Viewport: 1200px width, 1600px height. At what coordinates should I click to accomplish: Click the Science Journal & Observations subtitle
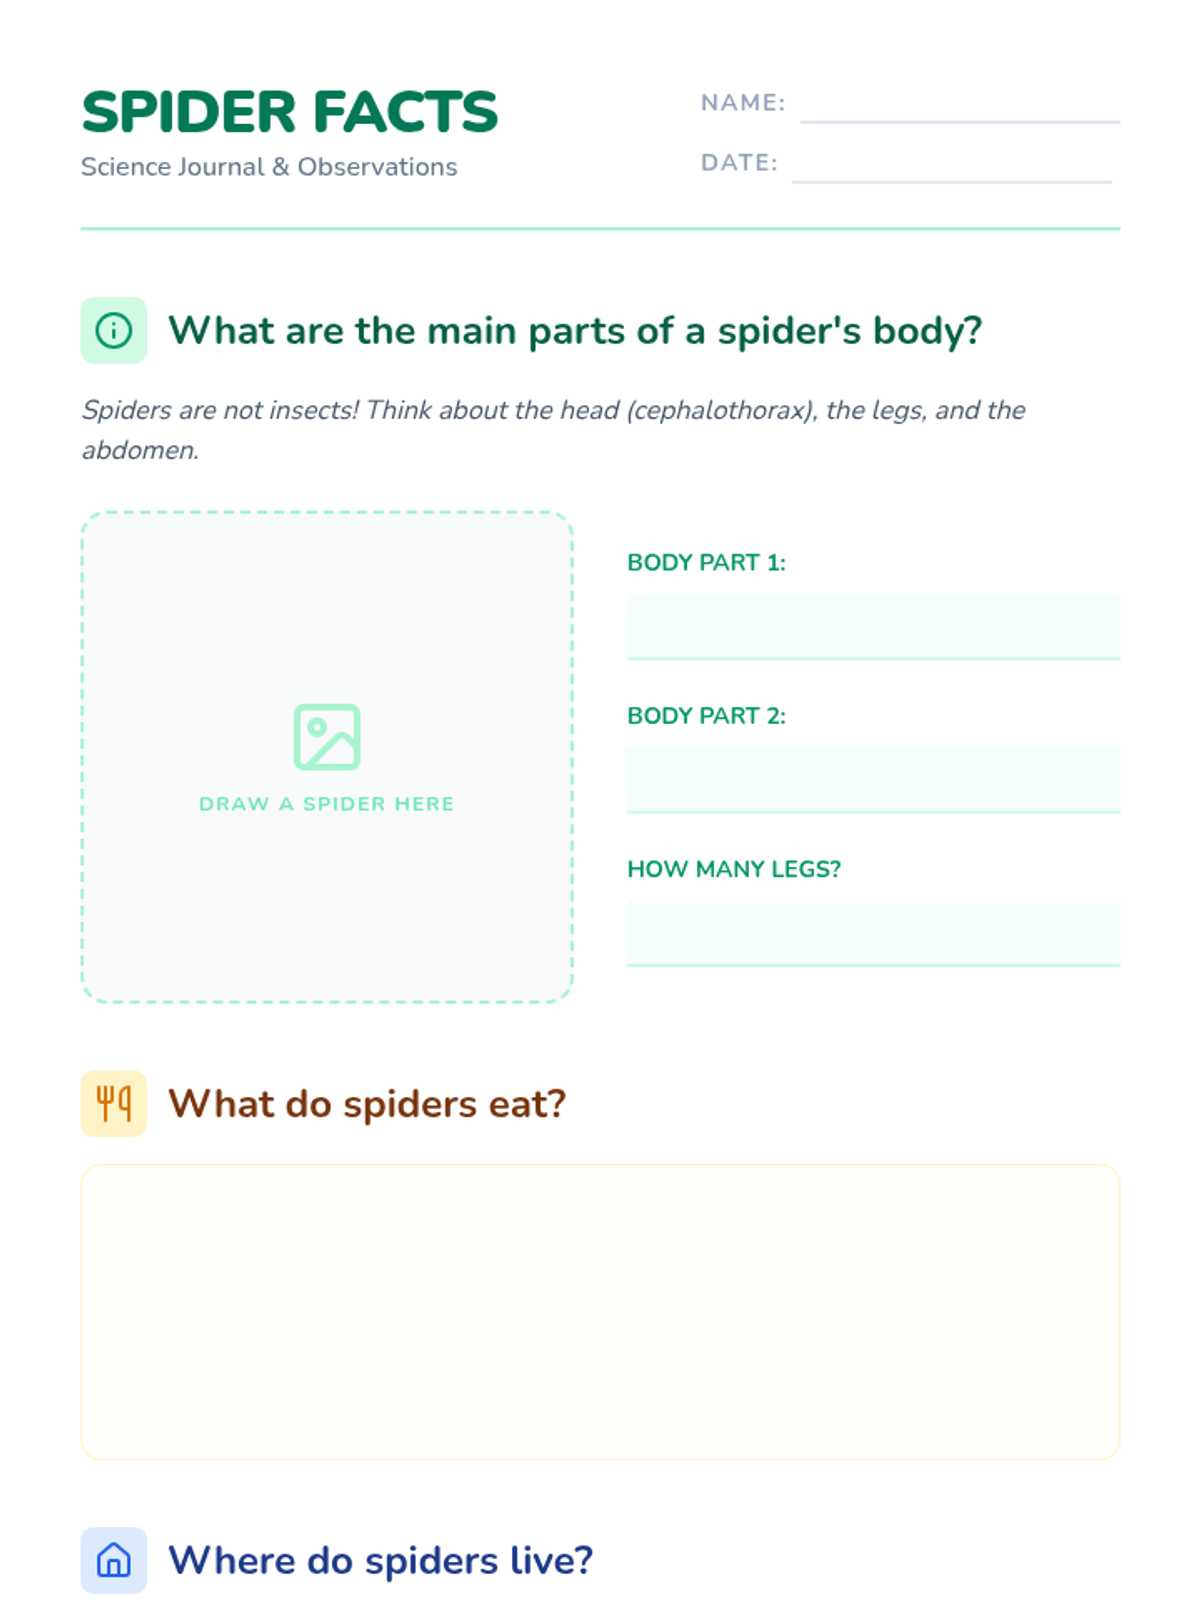(269, 167)
